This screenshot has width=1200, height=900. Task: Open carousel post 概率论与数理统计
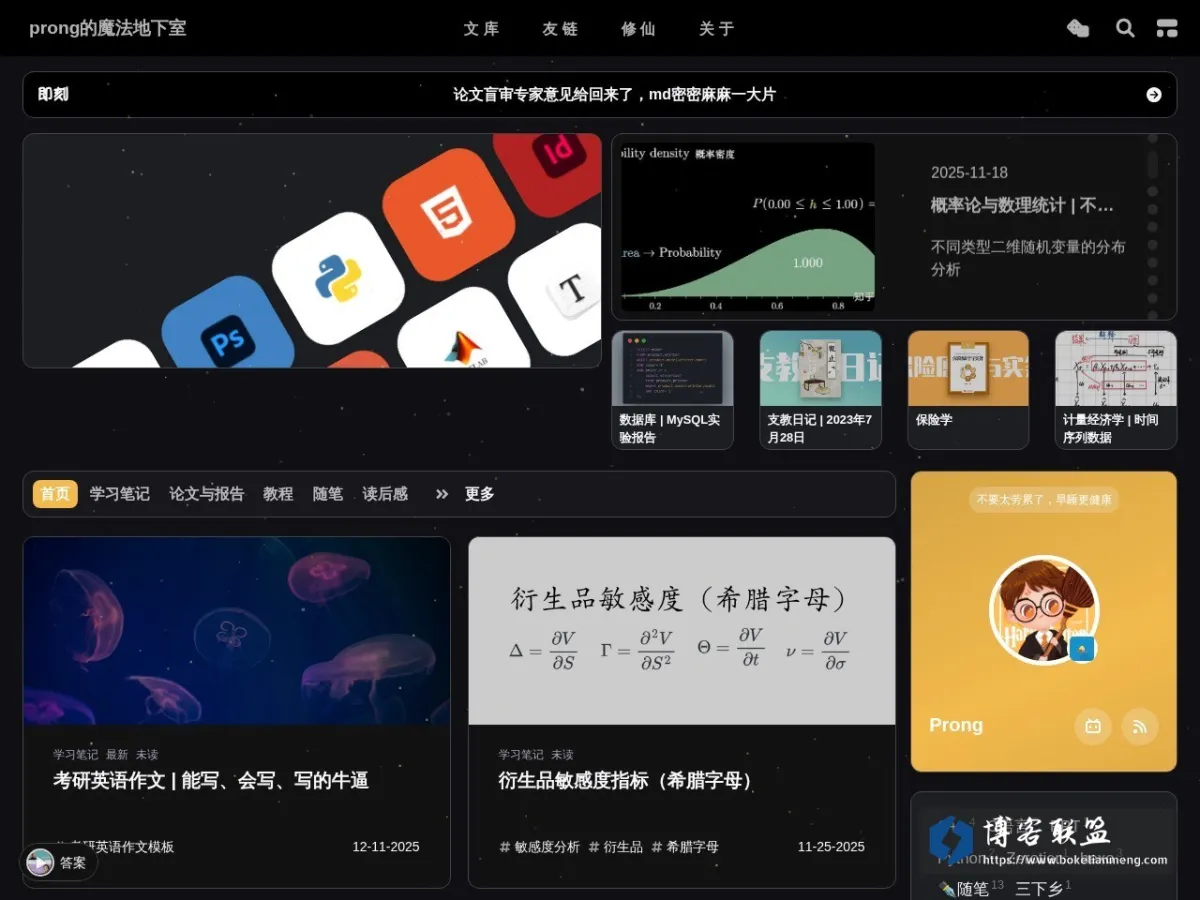(x=1022, y=205)
